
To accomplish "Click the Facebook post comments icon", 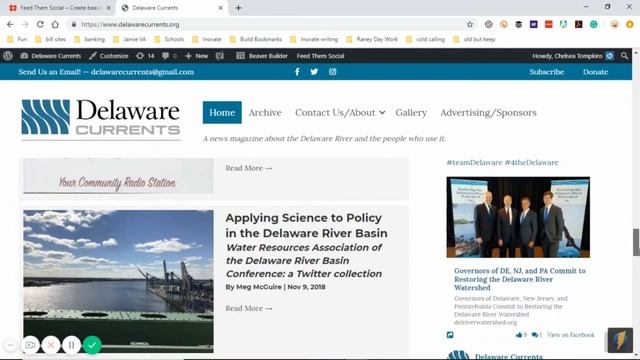I will [535, 335].
